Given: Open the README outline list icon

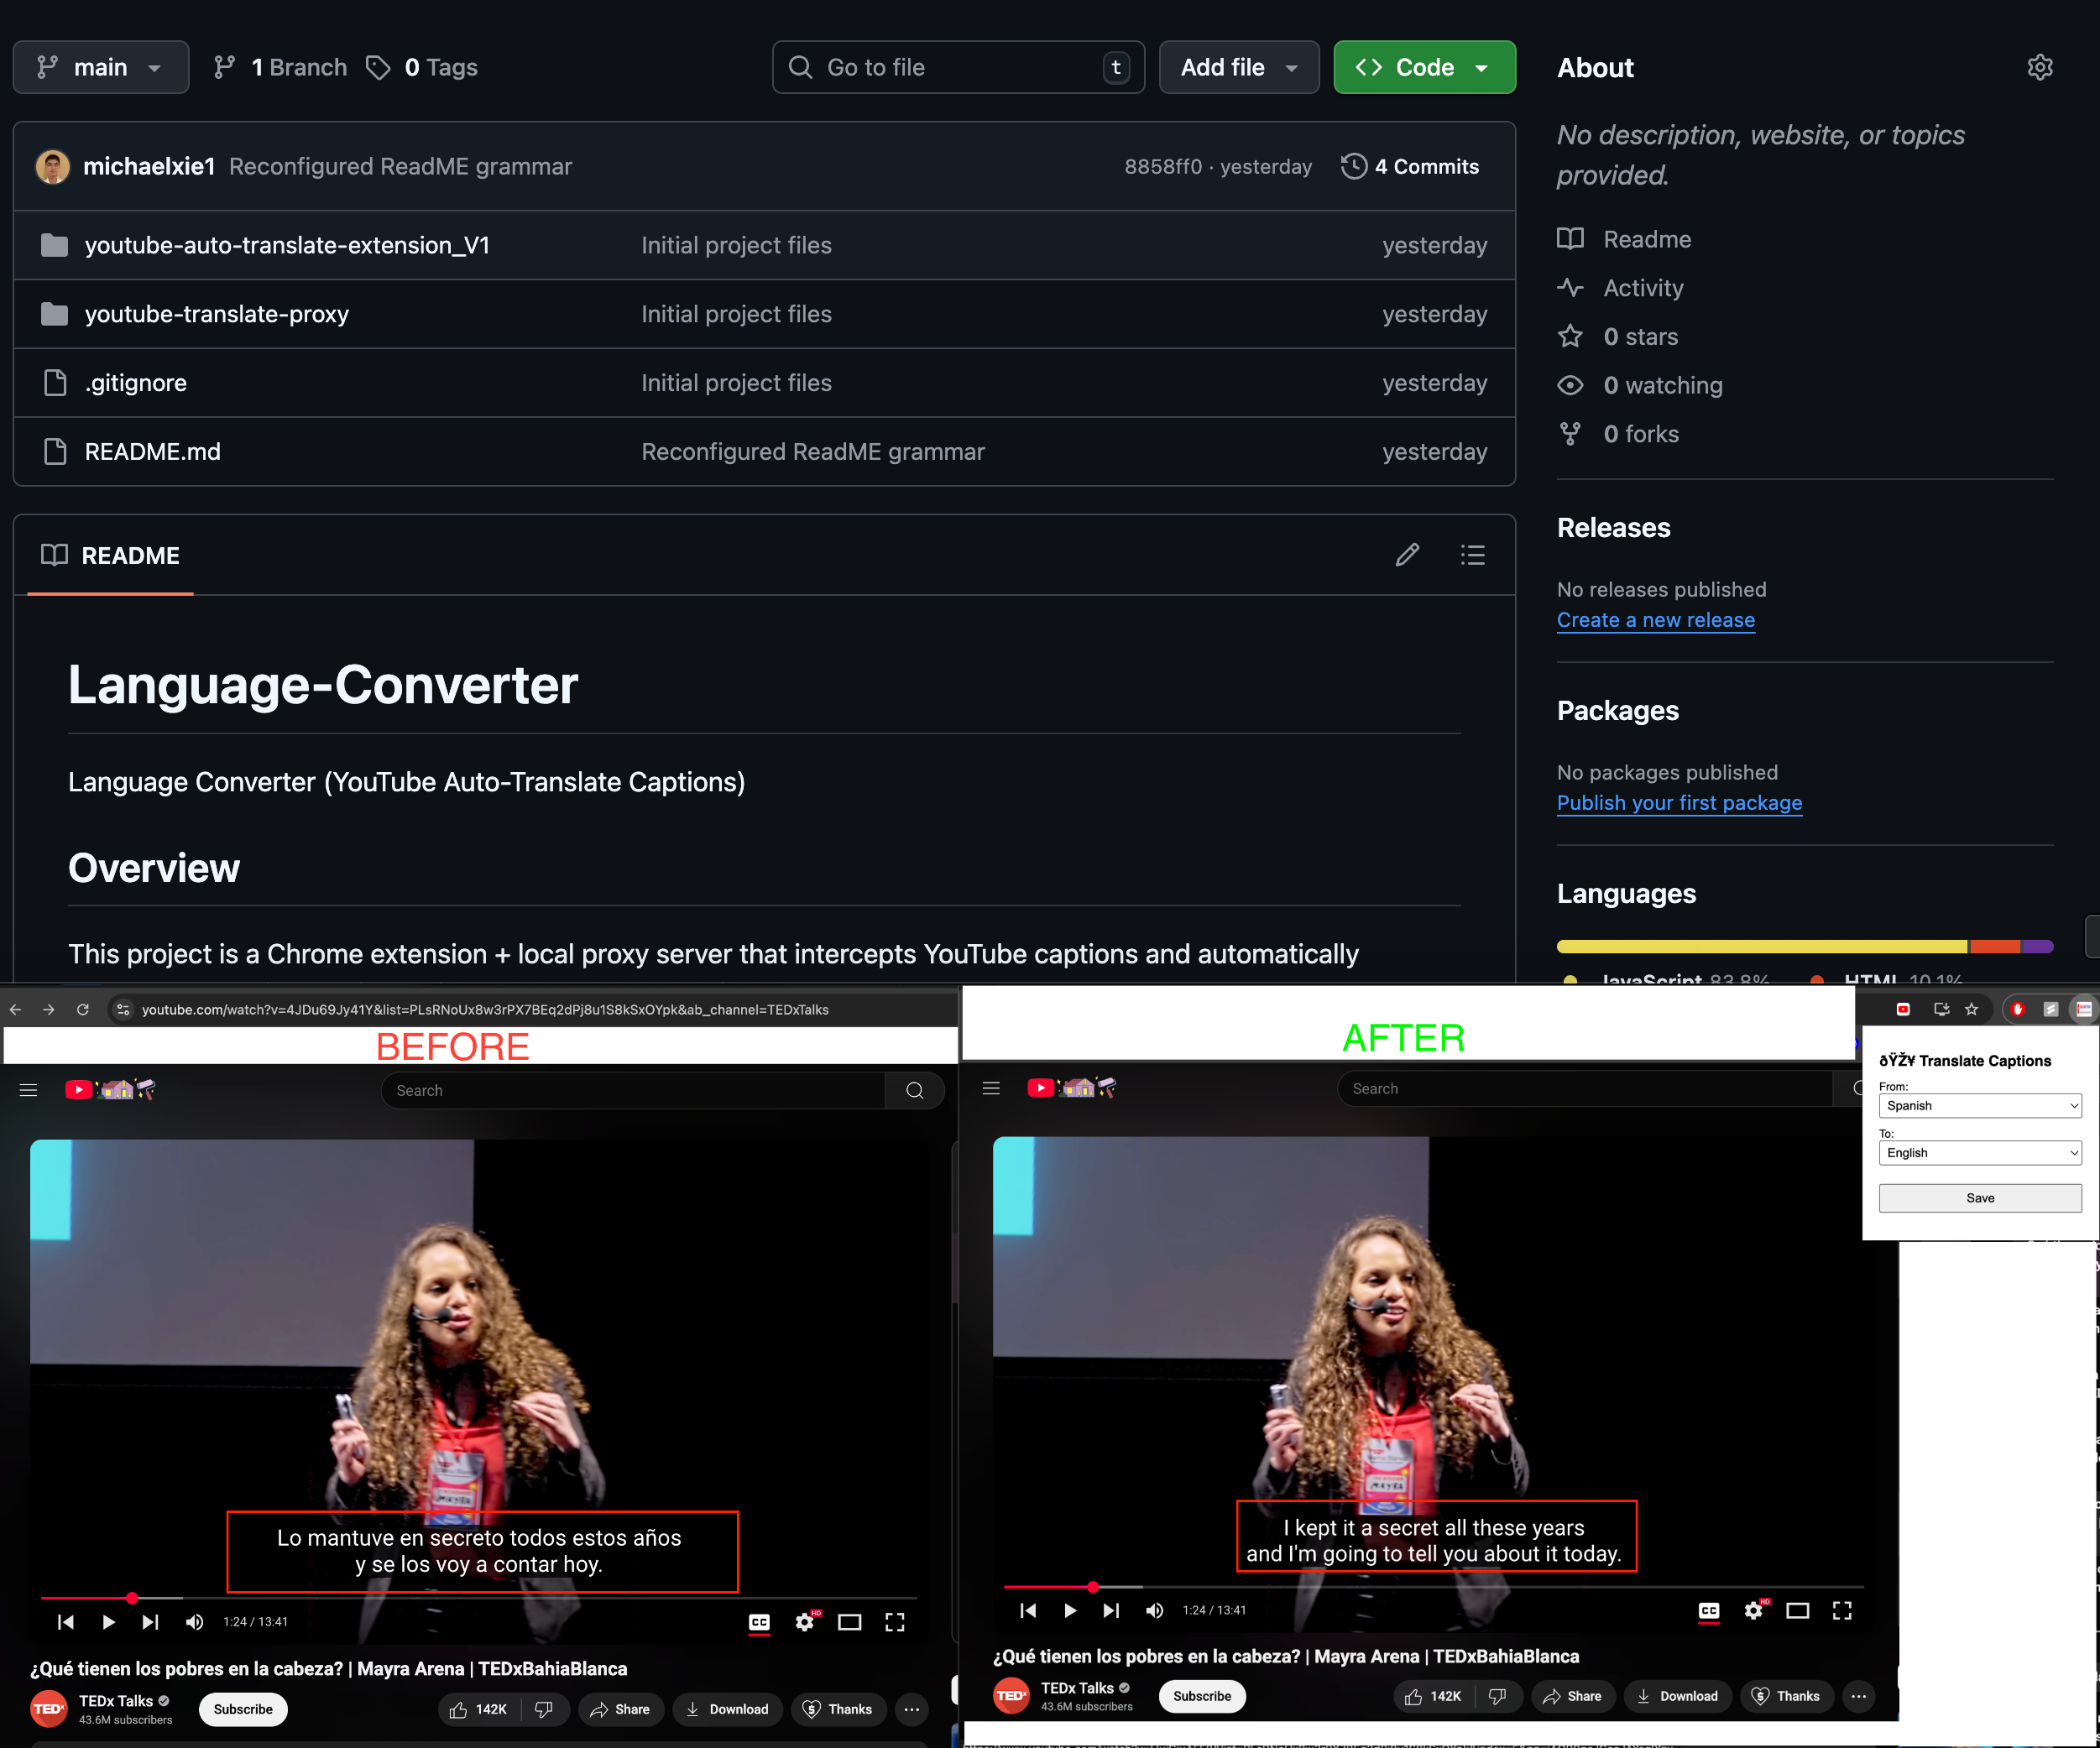Looking at the screenshot, I should (1472, 555).
